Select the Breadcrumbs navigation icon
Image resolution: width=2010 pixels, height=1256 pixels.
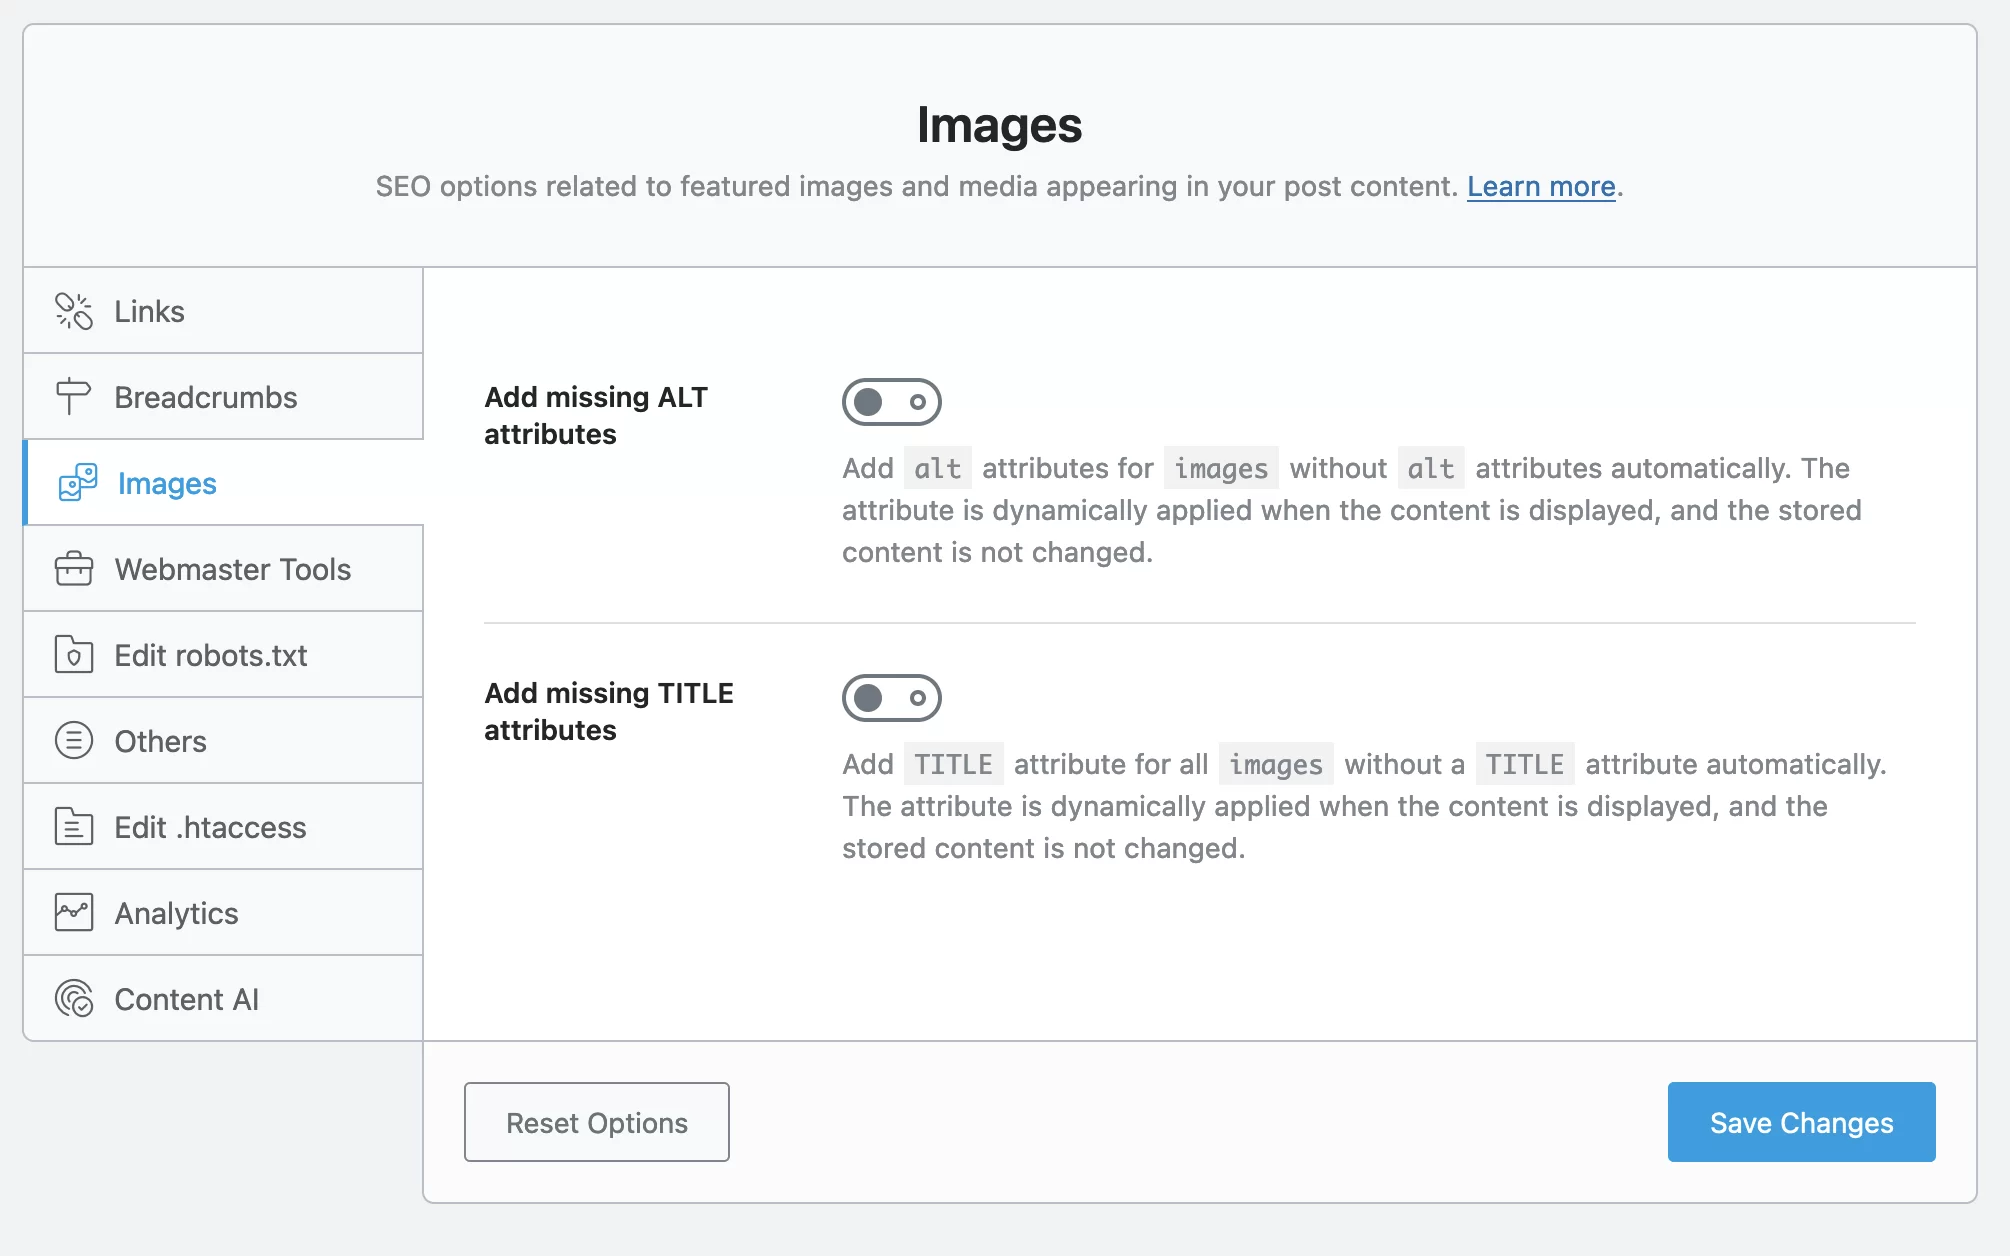pyautogui.click(x=74, y=396)
